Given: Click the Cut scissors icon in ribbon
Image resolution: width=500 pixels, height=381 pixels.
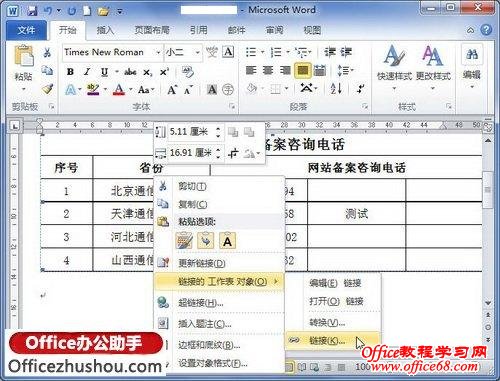Looking at the screenshot, I should click(x=47, y=52).
